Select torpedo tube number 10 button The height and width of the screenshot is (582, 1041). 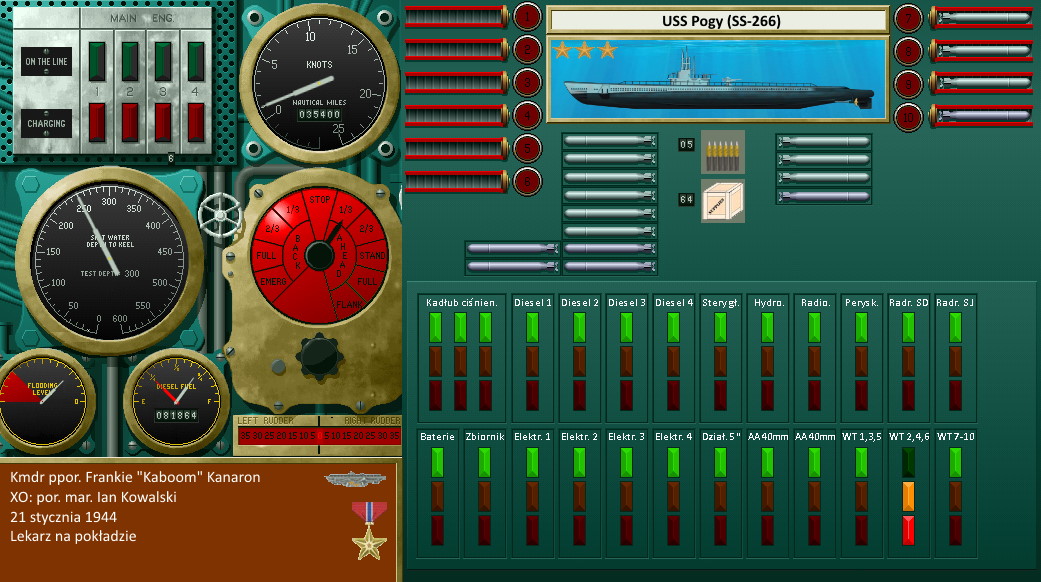[908, 117]
